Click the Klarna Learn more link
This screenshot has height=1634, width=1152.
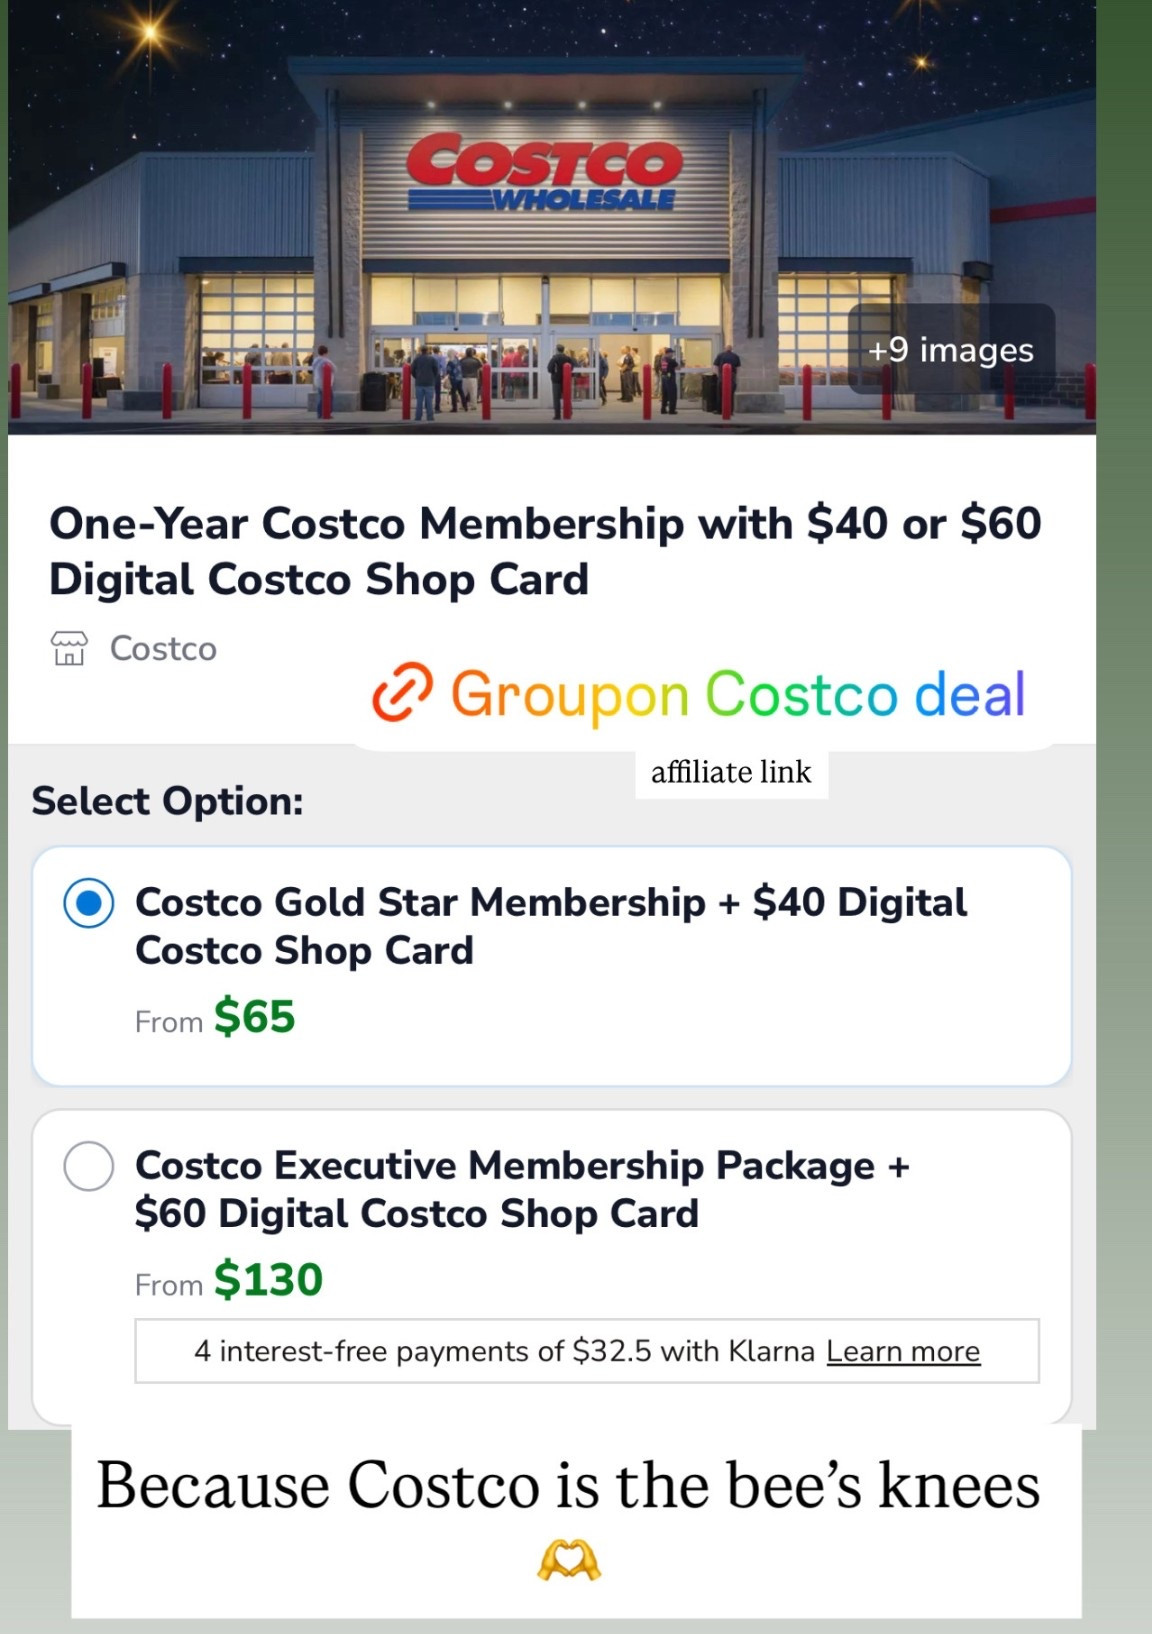tap(901, 1351)
